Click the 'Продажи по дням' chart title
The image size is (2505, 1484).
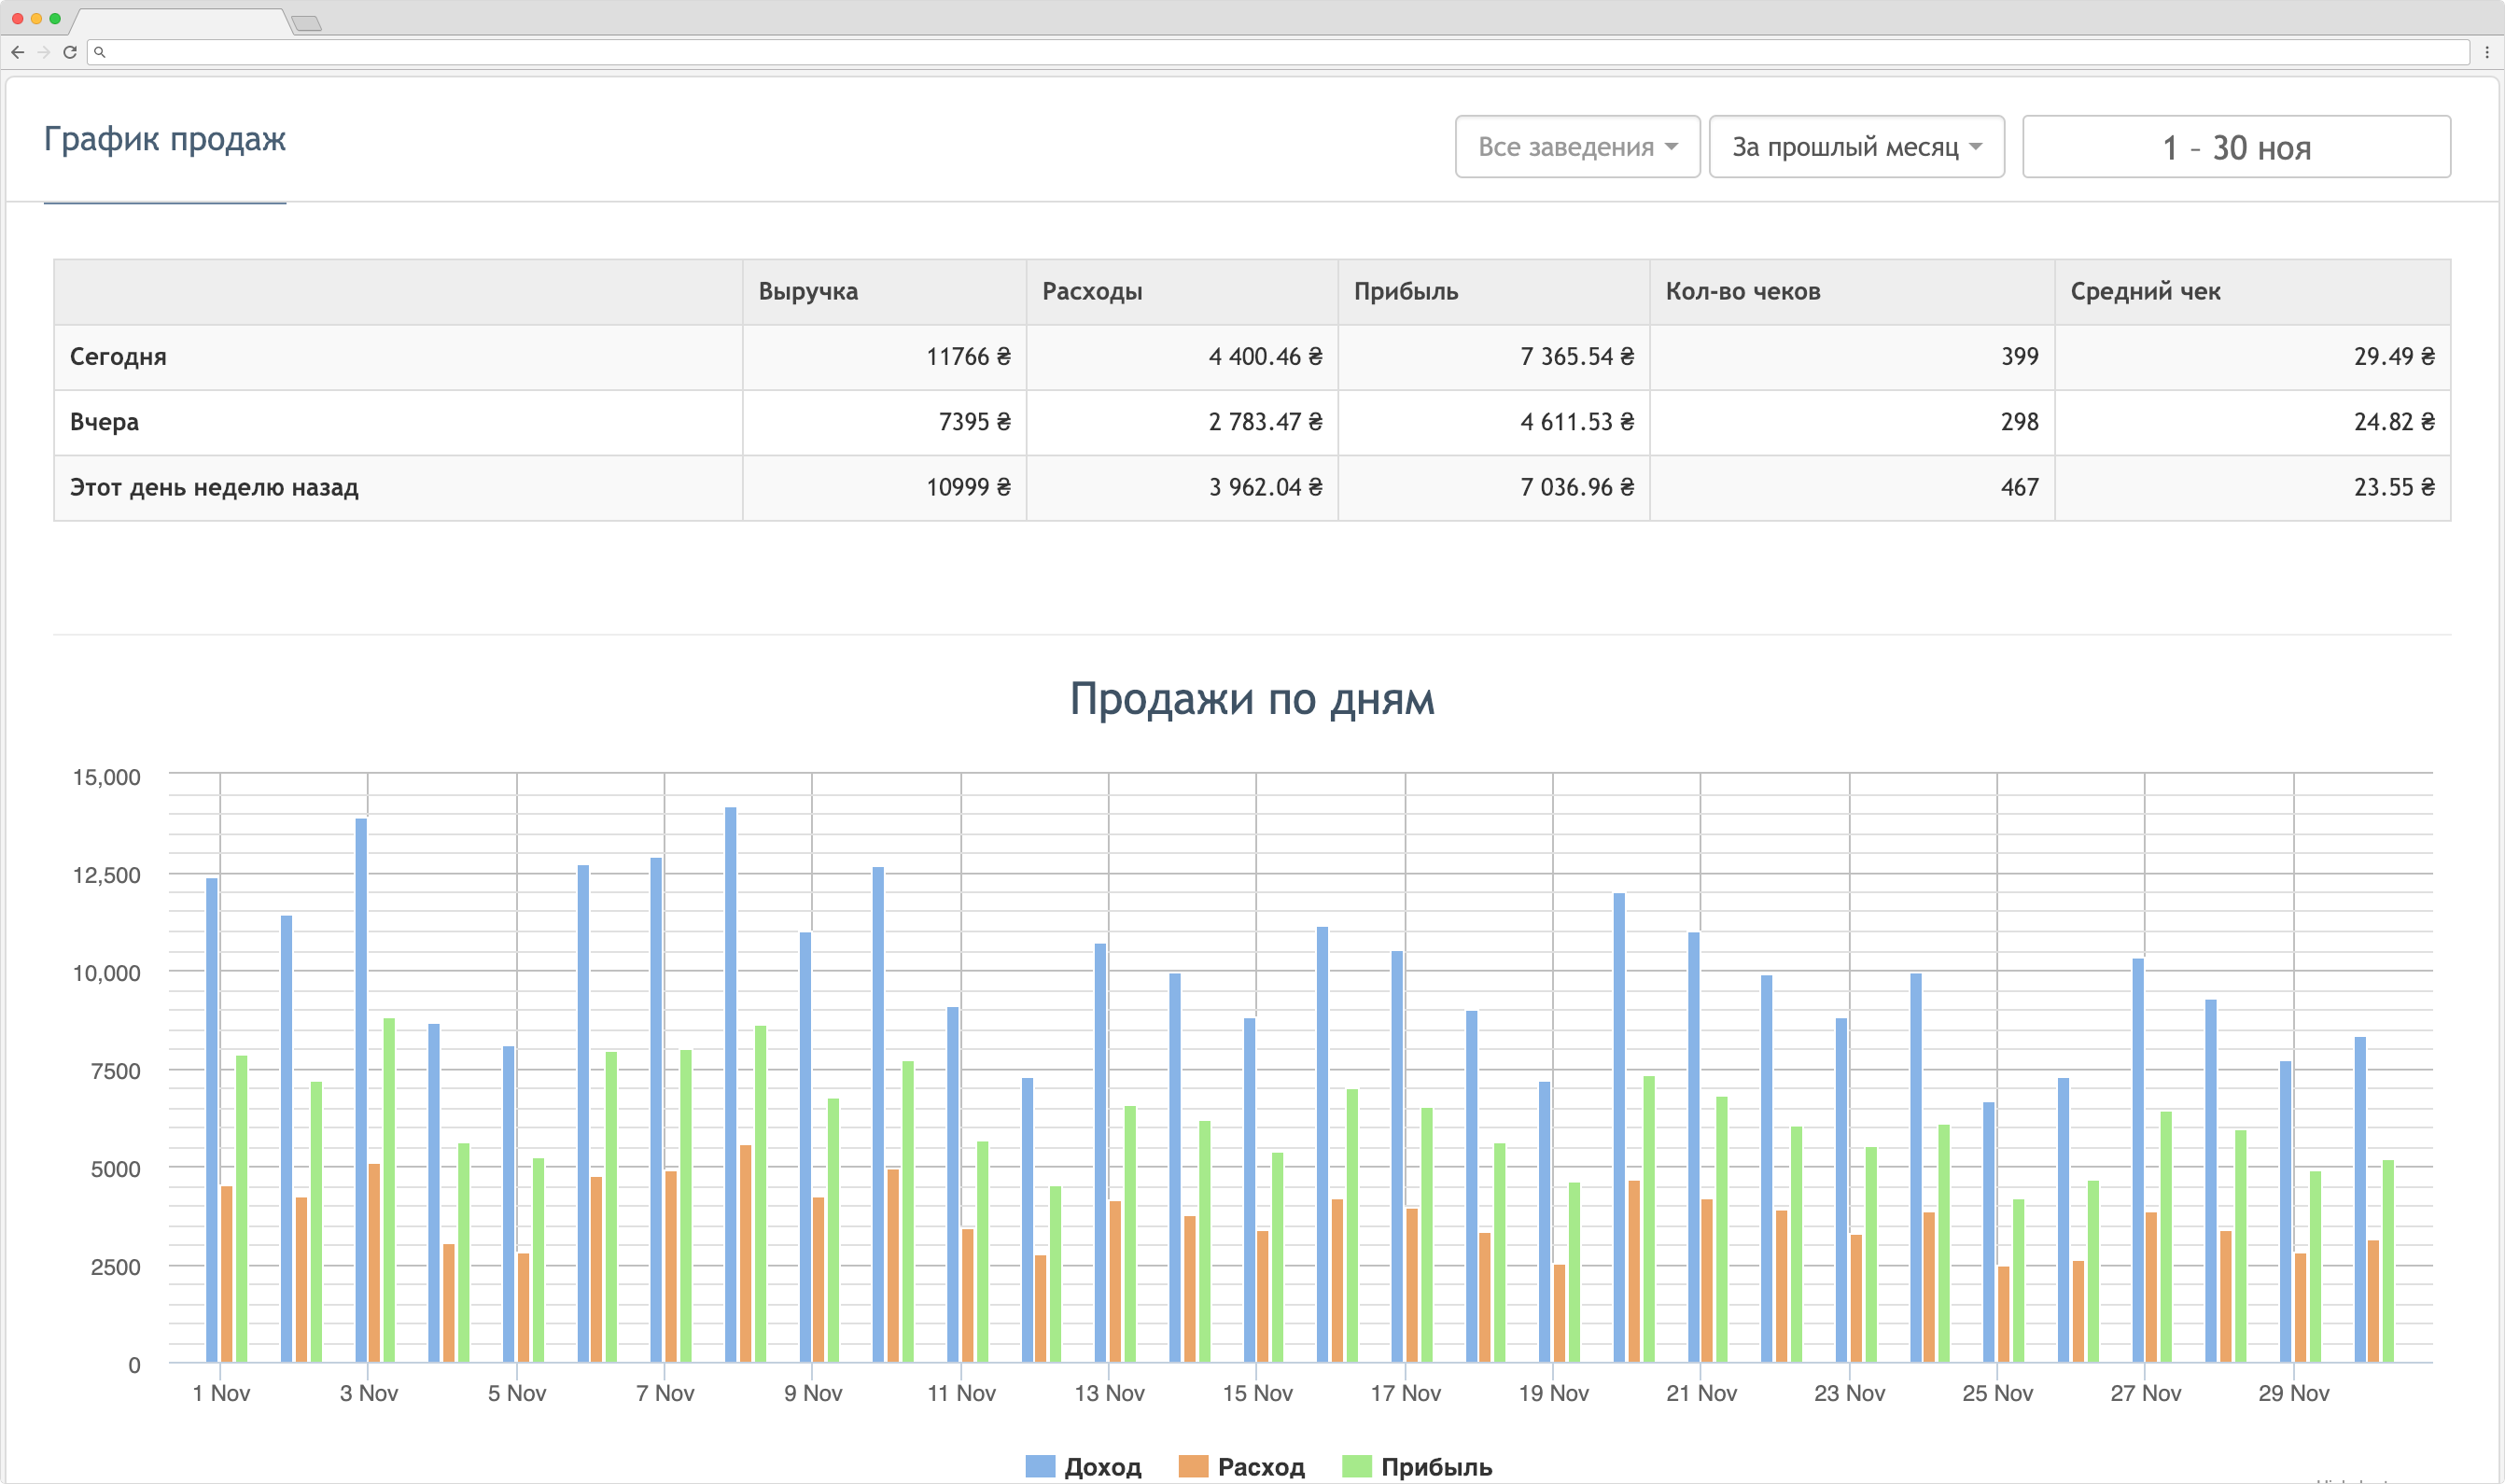1252,699
